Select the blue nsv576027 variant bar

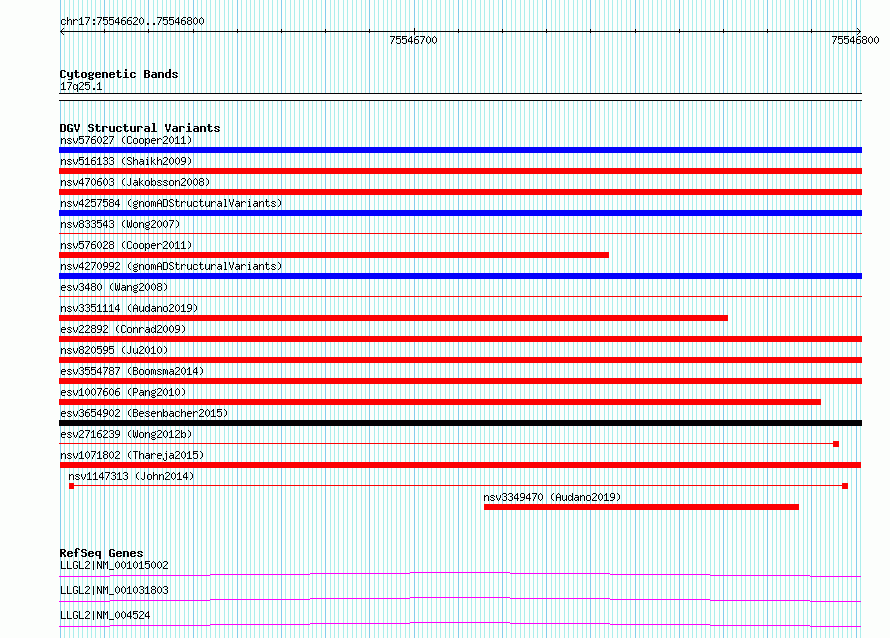tap(460, 150)
